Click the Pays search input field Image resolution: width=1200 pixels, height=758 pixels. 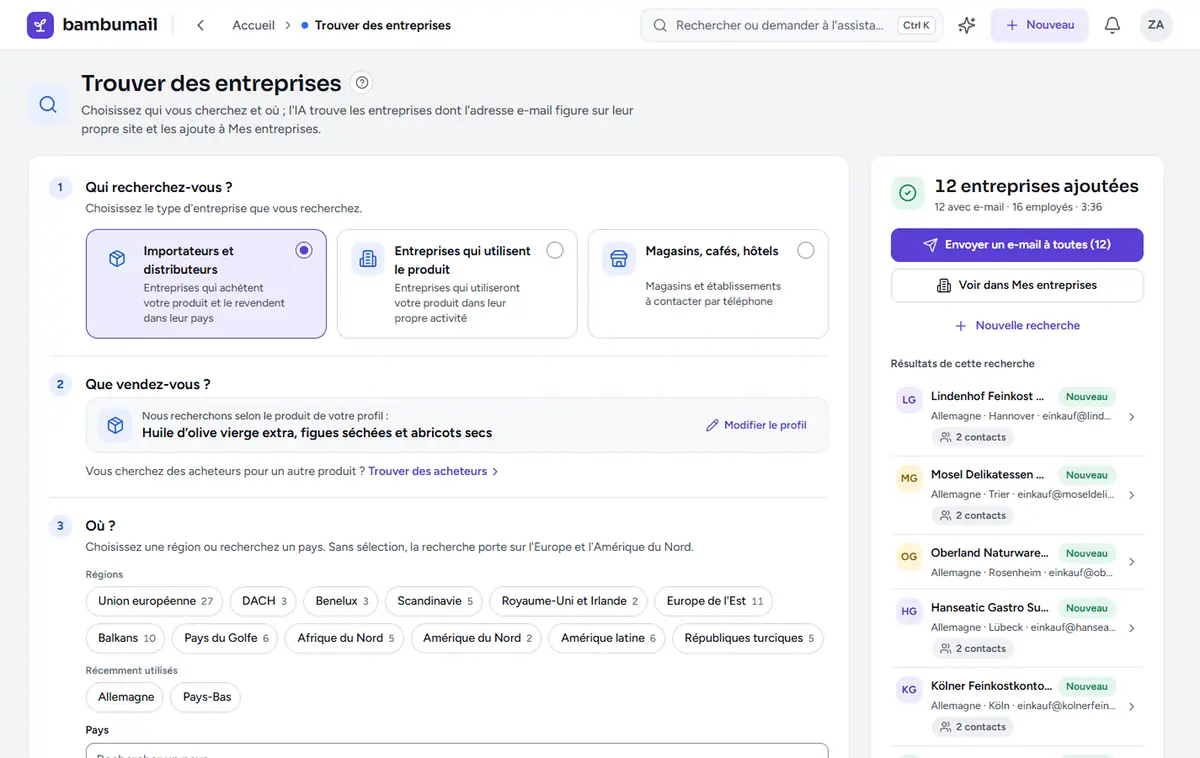click(457, 750)
